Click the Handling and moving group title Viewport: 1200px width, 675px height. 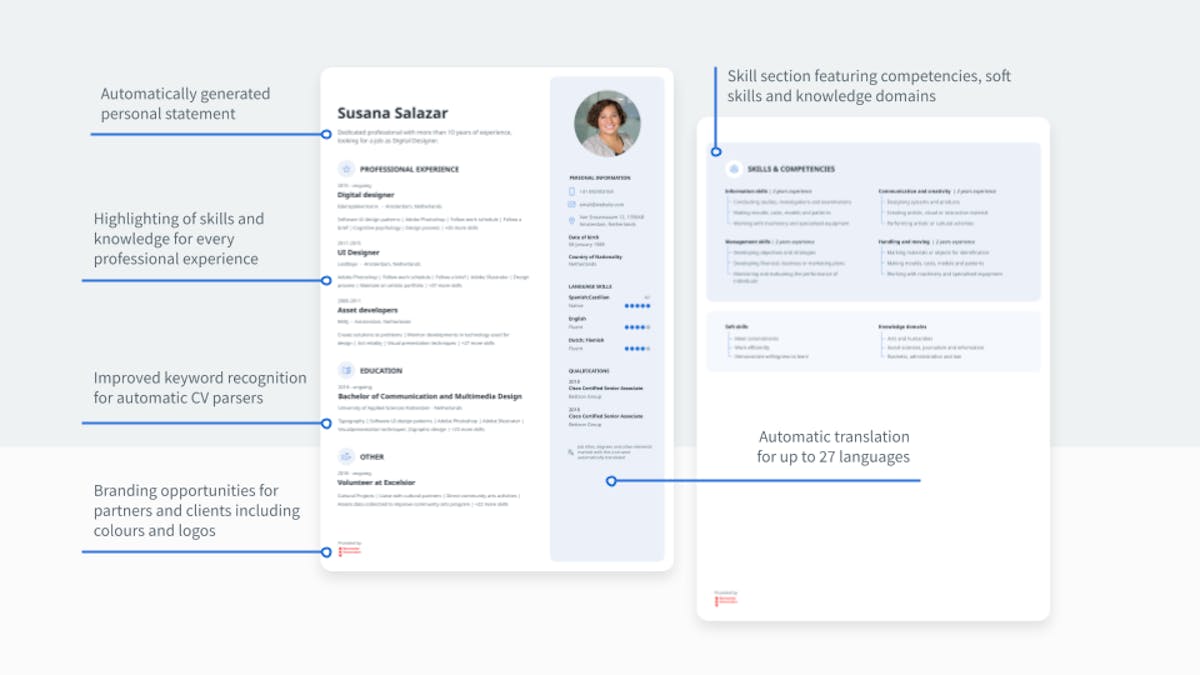[904, 241]
